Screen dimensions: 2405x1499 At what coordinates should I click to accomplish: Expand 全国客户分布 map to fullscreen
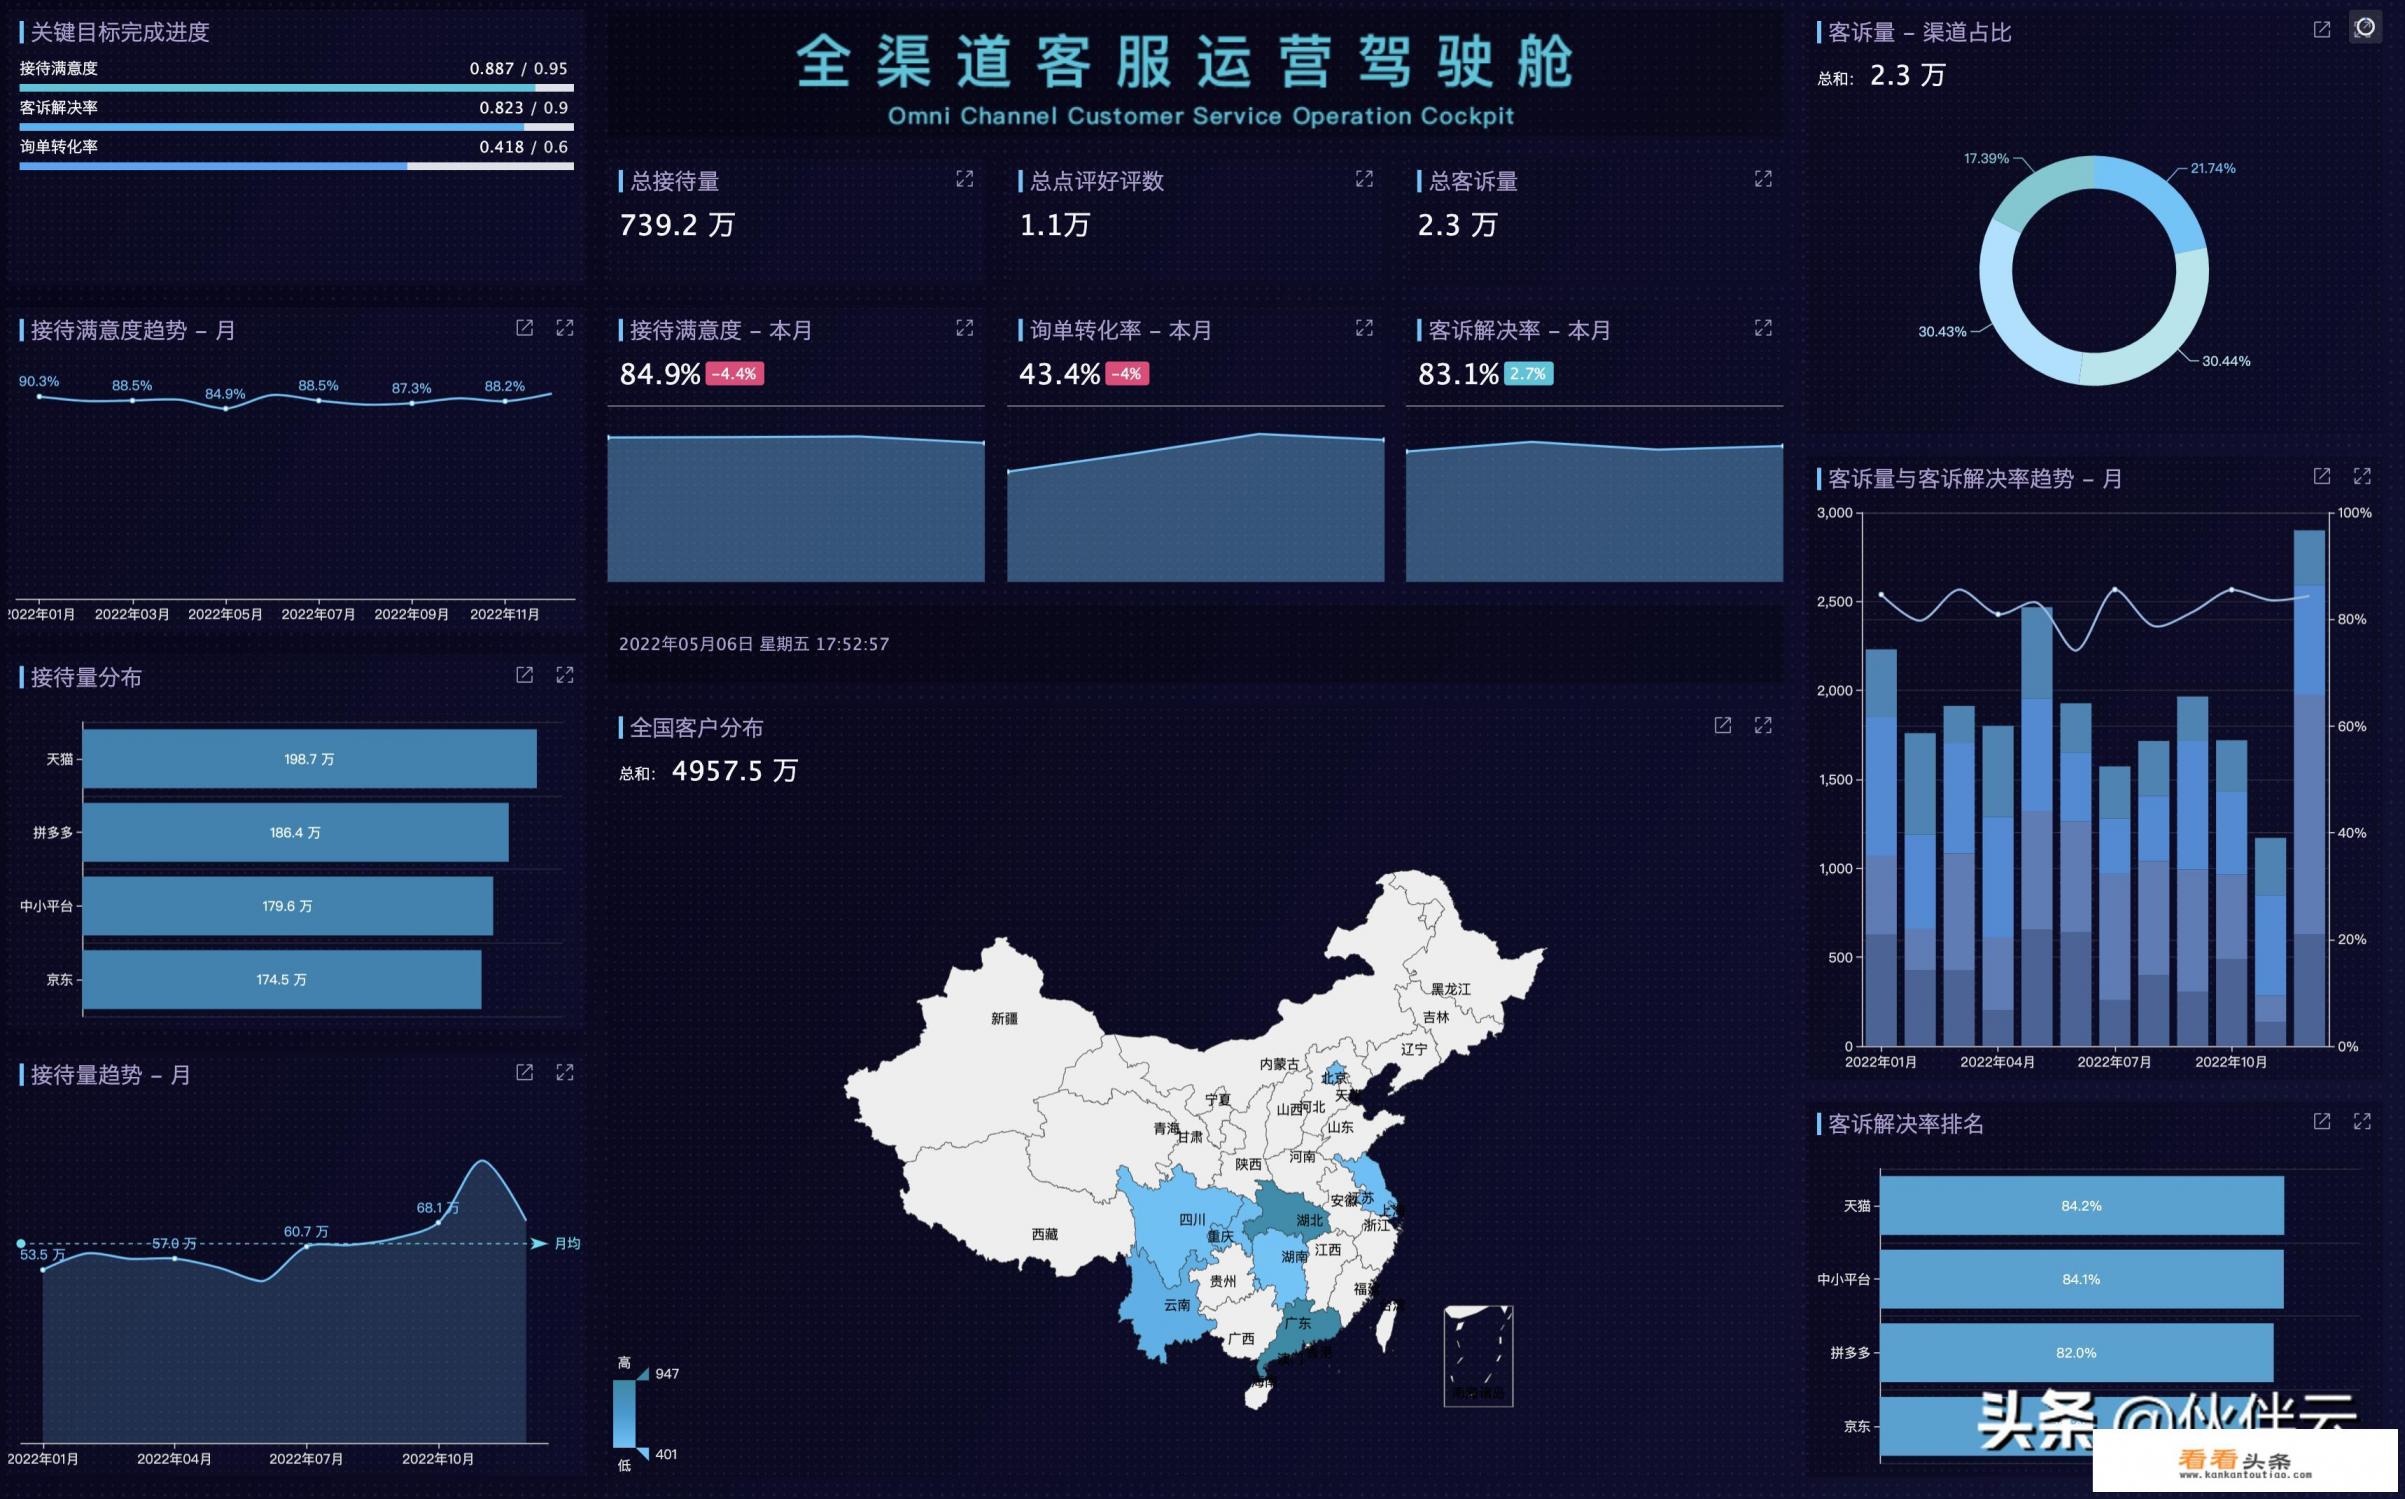1762,726
